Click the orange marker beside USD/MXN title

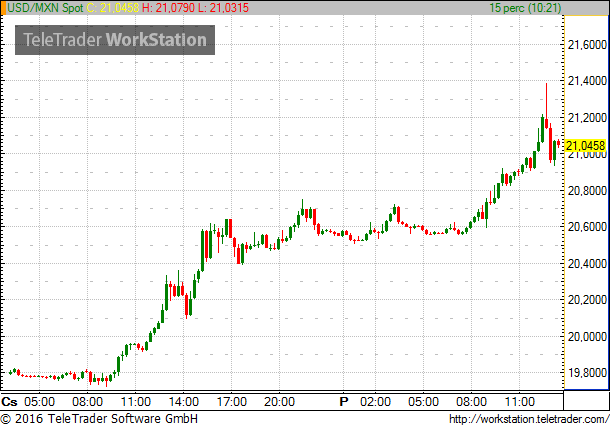(x=4, y=8)
